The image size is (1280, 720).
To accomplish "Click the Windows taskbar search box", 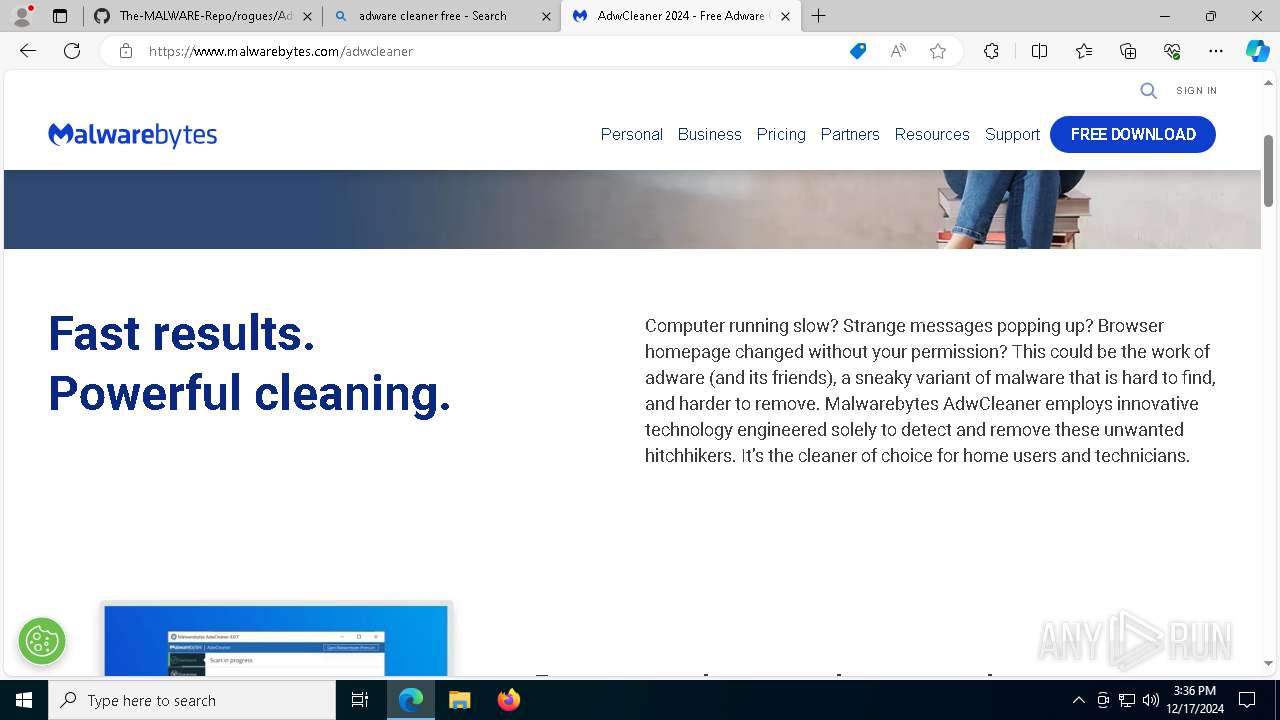I will [192, 700].
